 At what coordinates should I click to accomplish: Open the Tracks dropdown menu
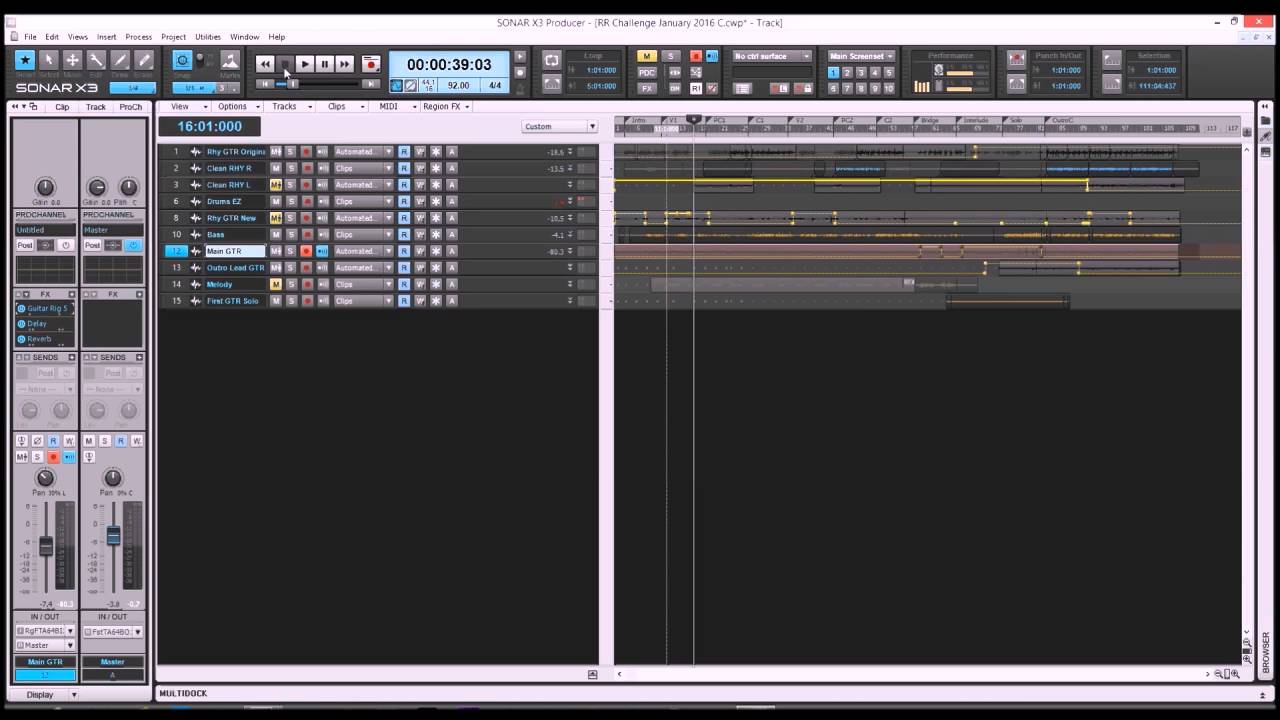coord(292,106)
